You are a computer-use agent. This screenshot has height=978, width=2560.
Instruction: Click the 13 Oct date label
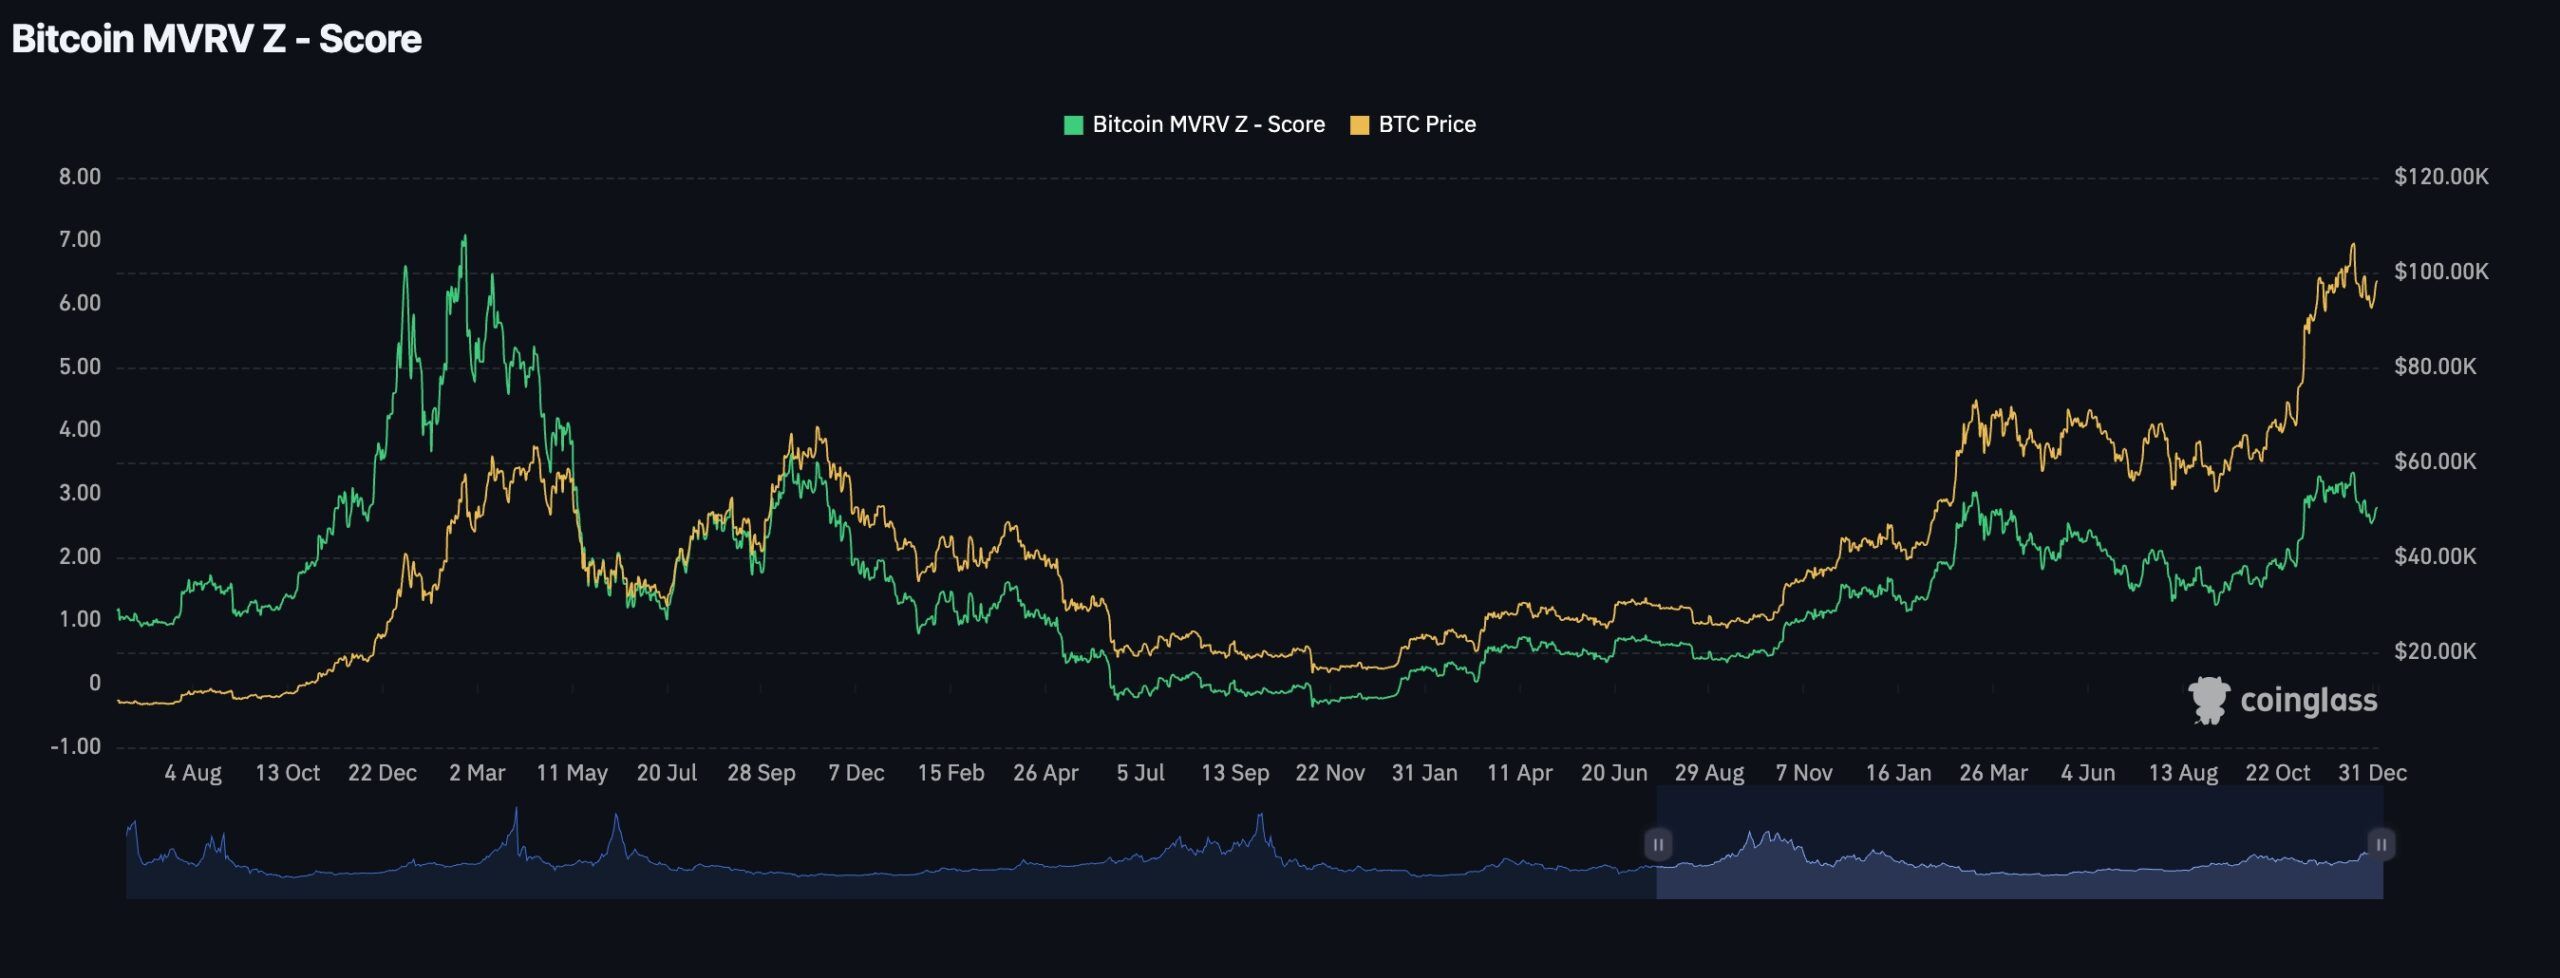coord(288,773)
